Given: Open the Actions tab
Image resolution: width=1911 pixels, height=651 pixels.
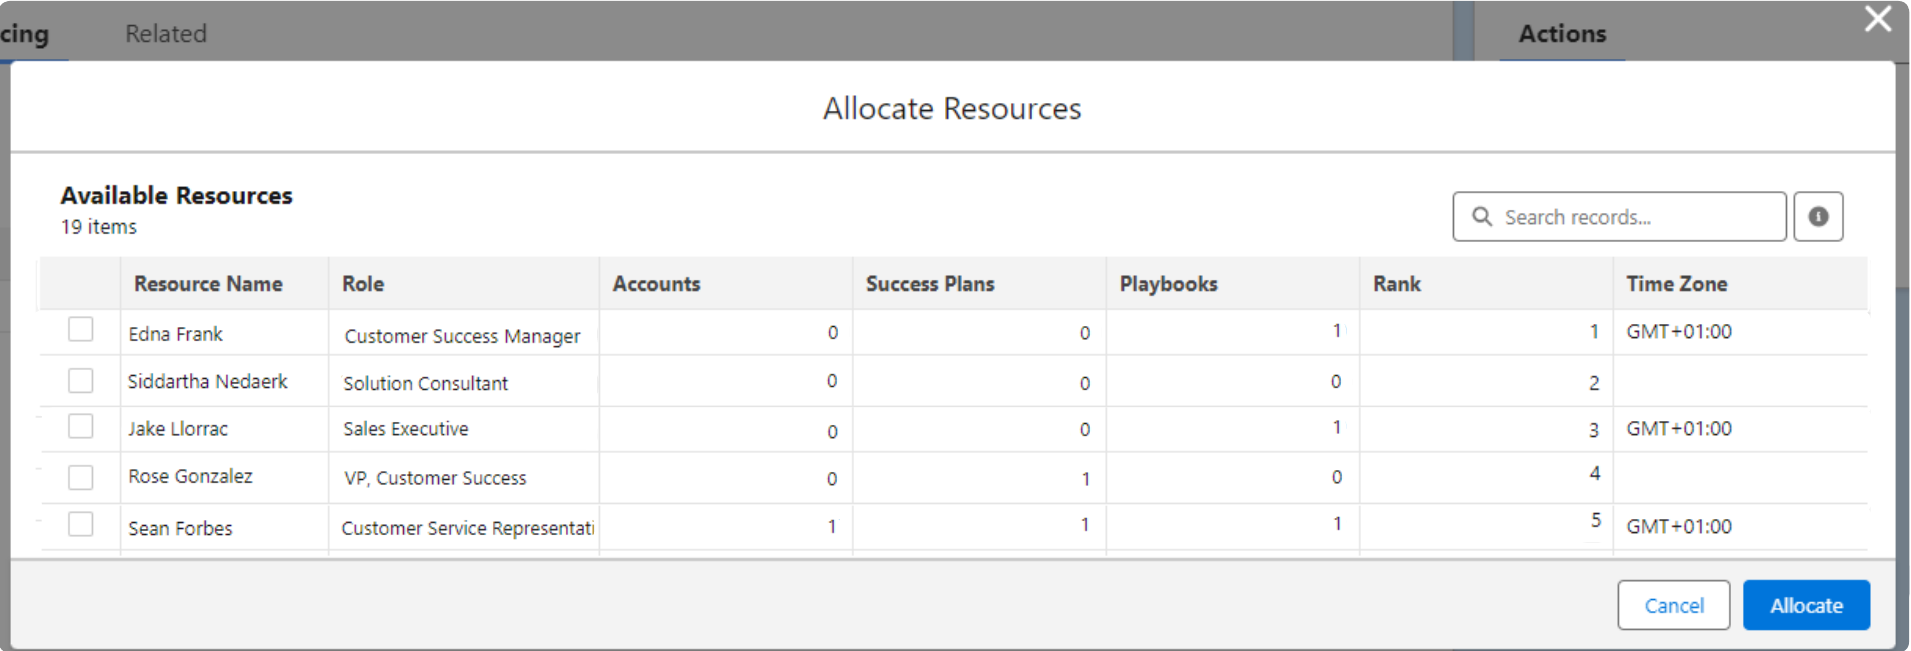Looking at the screenshot, I should pos(1561,34).
